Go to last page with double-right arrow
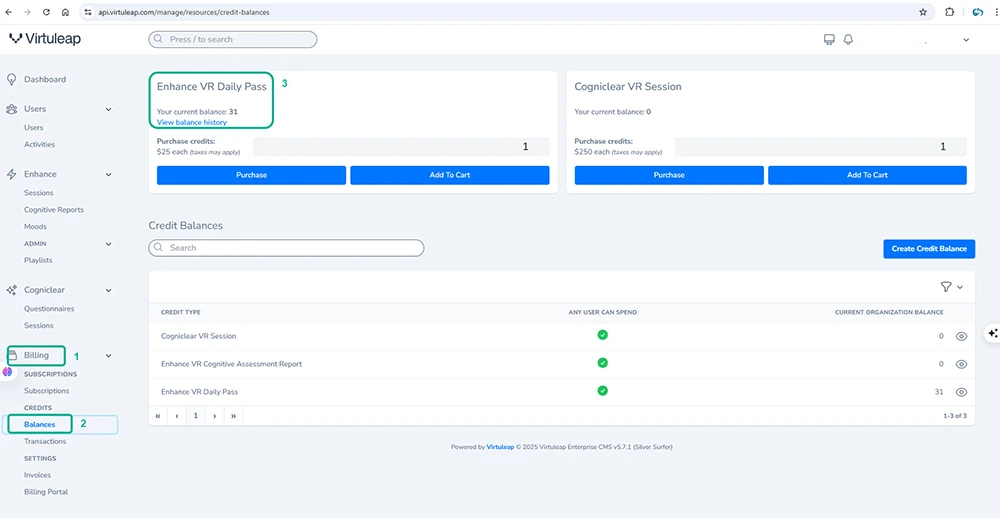The image size is (1000, 518). pos(234,416)
